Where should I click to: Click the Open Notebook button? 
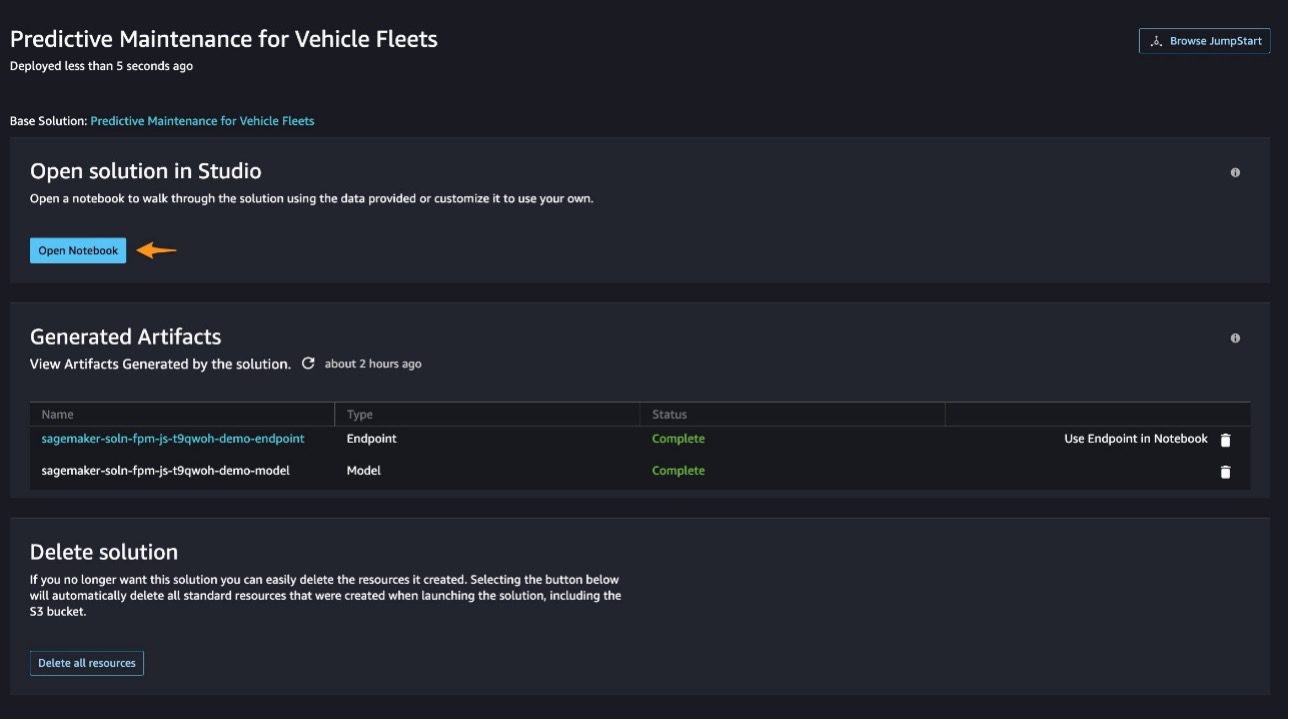(x=78, y=251)
